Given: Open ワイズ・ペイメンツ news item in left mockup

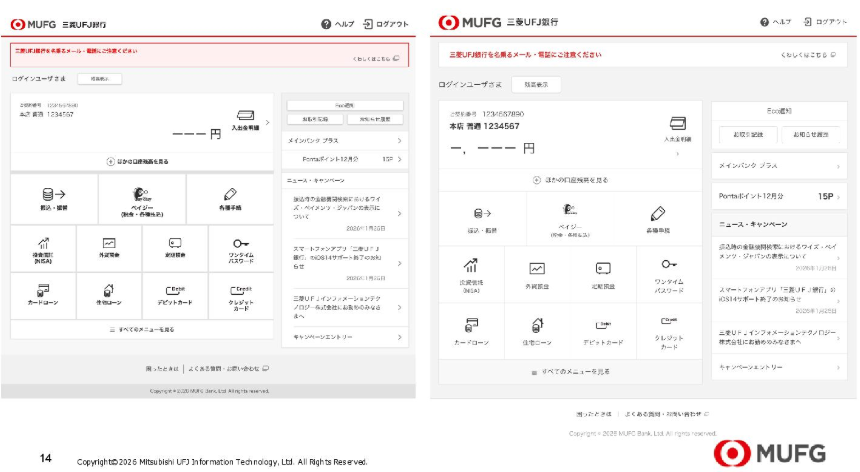Looking at the screenshot, I should coord(344,213).
